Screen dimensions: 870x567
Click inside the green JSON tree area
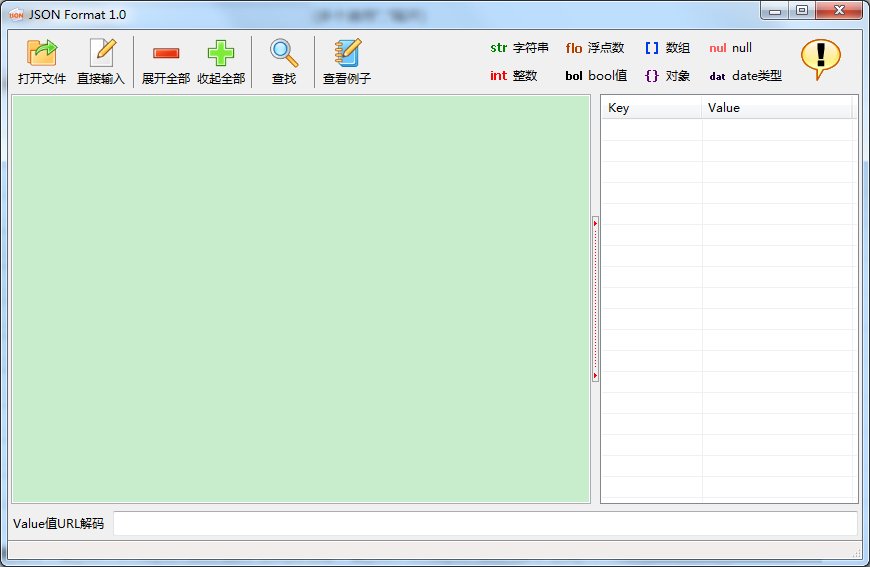(301, 299)
